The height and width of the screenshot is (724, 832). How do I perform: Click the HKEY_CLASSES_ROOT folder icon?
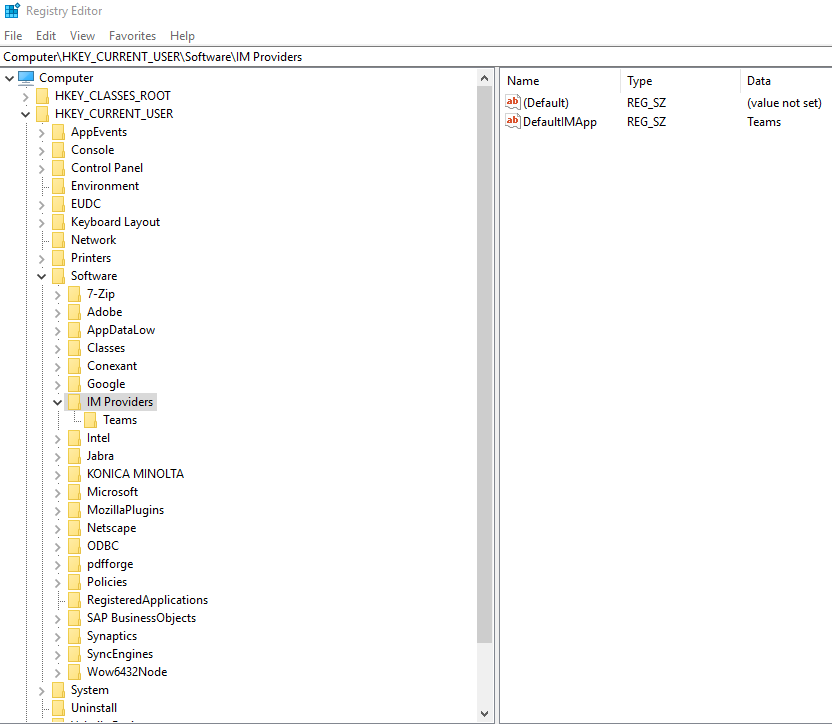click(42, 96)
